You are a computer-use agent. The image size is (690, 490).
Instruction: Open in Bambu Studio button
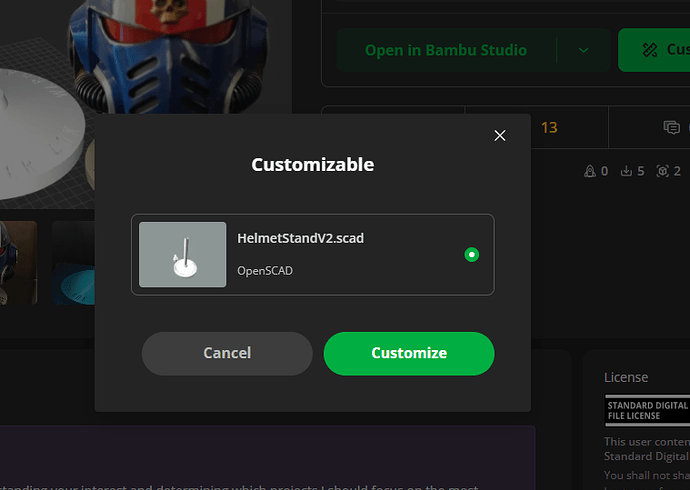click(x=446, y=50)
